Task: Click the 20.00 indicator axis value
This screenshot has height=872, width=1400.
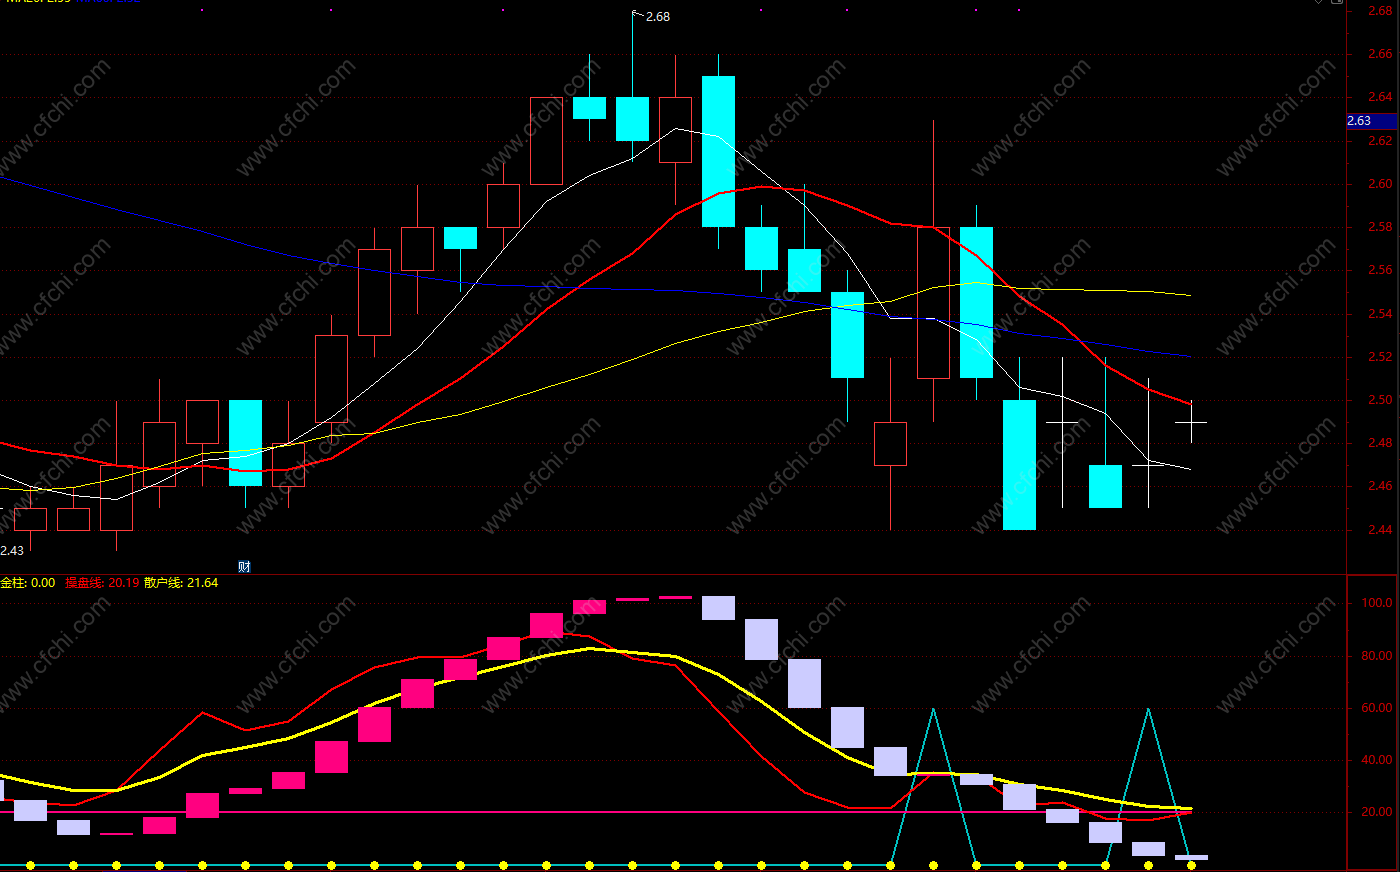Action: pyautogui.click(x=1377, y=812)
